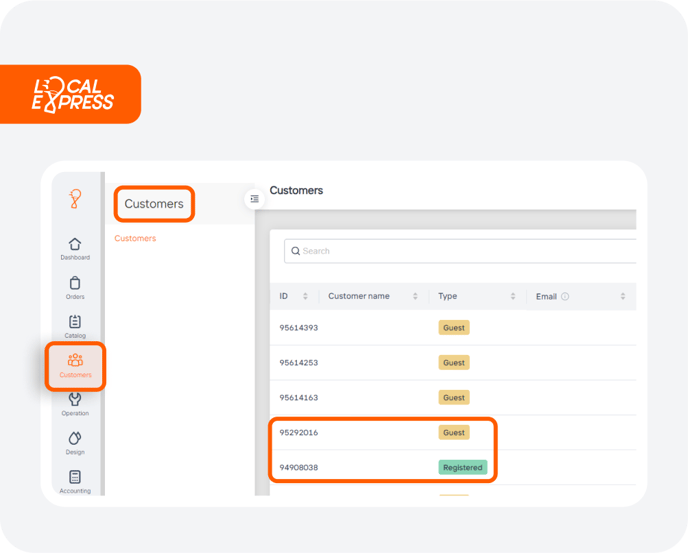Click the Local Express logo in the sidebar
Image resolution: width=688 pixels, height=553 pixels.
coord(75,199)
